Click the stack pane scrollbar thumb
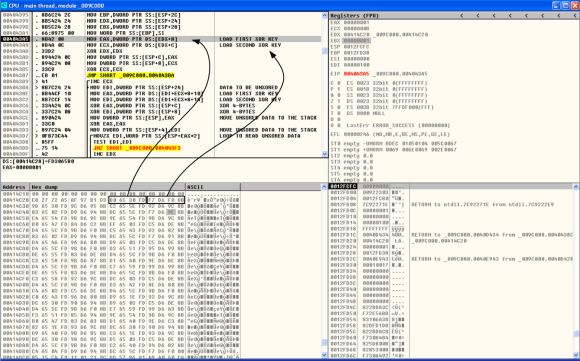 (x=576, y=334)
